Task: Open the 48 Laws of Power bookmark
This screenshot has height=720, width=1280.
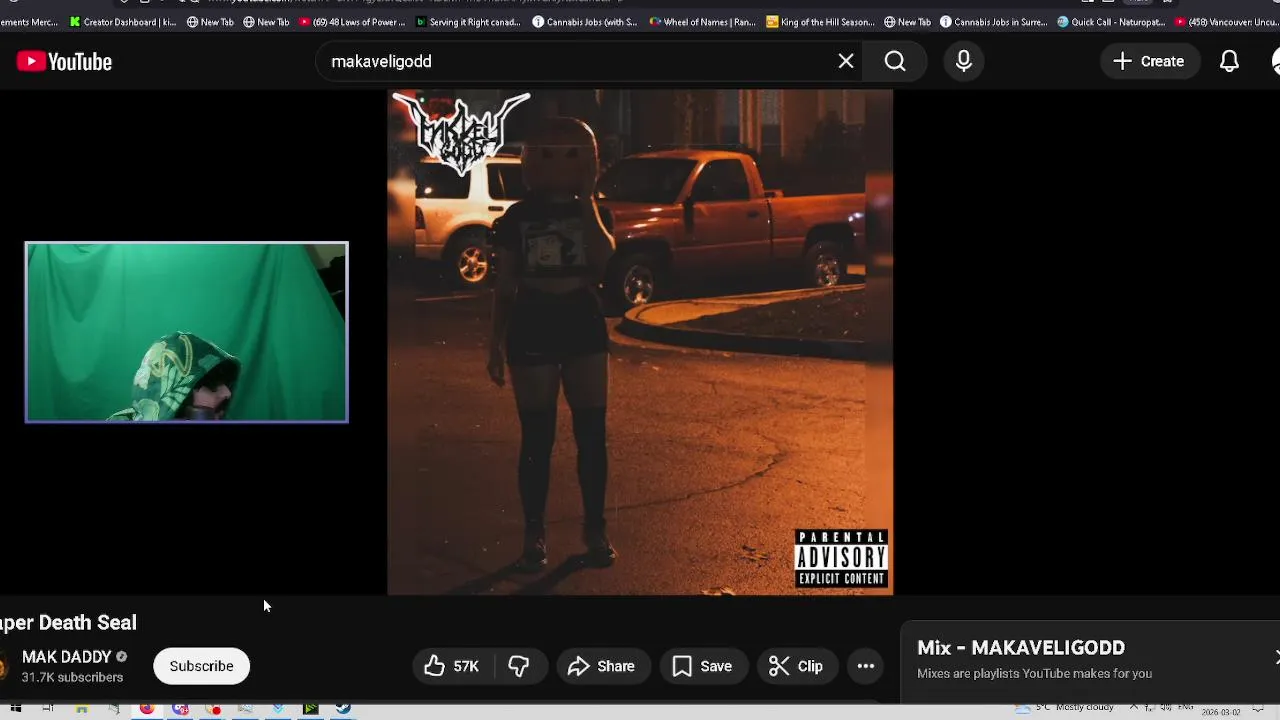Action: coord(353,22)
